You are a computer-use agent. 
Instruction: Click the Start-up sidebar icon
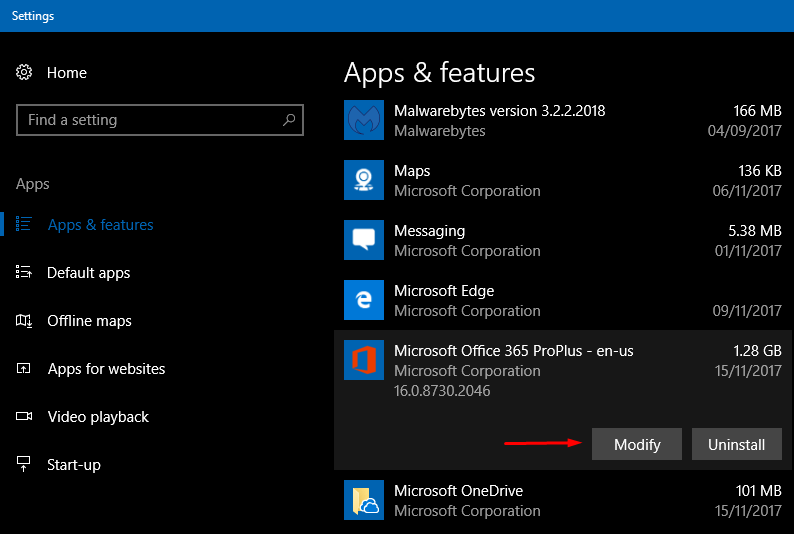coord(23,464)
